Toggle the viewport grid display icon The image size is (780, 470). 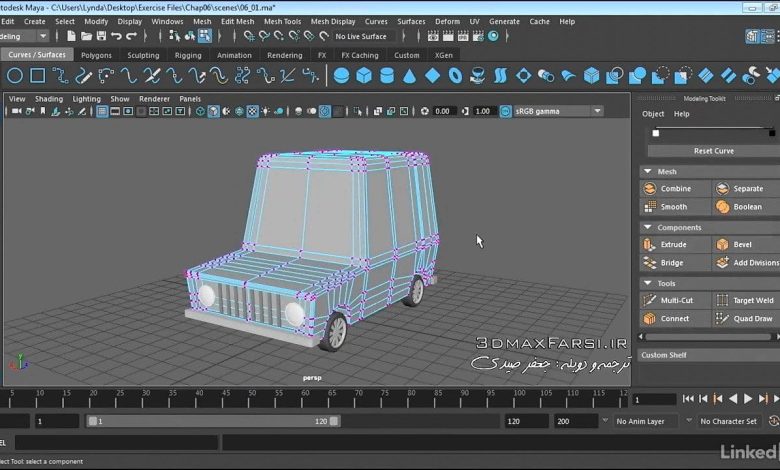coord(101,111)
